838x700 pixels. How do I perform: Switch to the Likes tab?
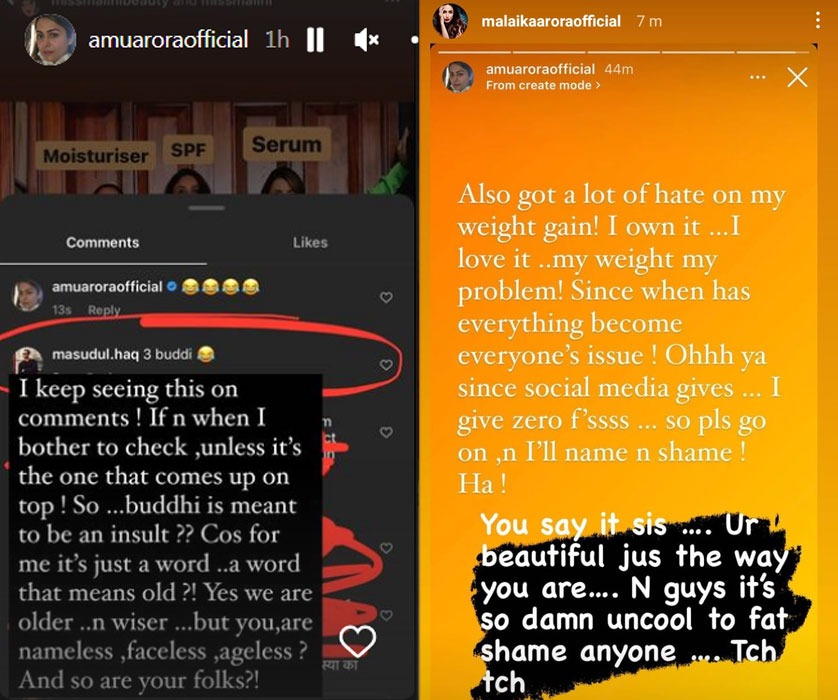click(x=310, y=243)
